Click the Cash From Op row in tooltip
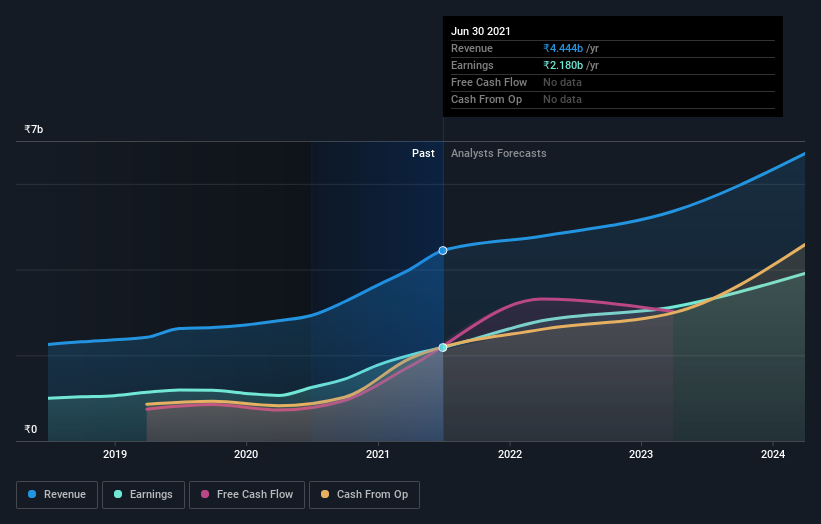Image resolution: width=821 pixels, height=524 pixels. [613, 99]
